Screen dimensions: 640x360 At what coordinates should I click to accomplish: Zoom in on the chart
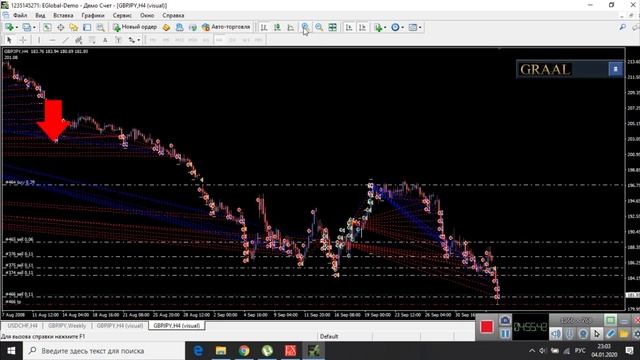(305, 27)
